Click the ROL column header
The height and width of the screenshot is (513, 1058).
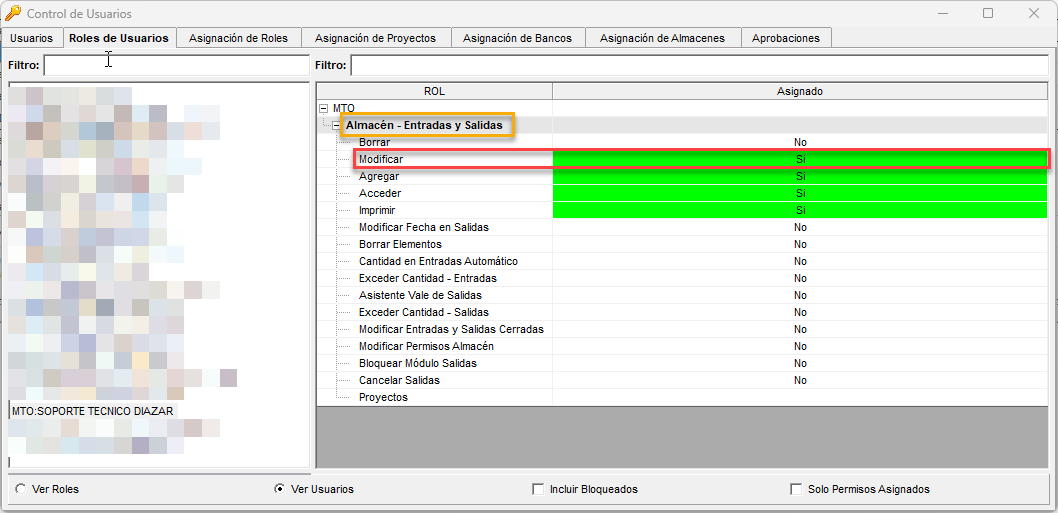[x=435, y=90]
